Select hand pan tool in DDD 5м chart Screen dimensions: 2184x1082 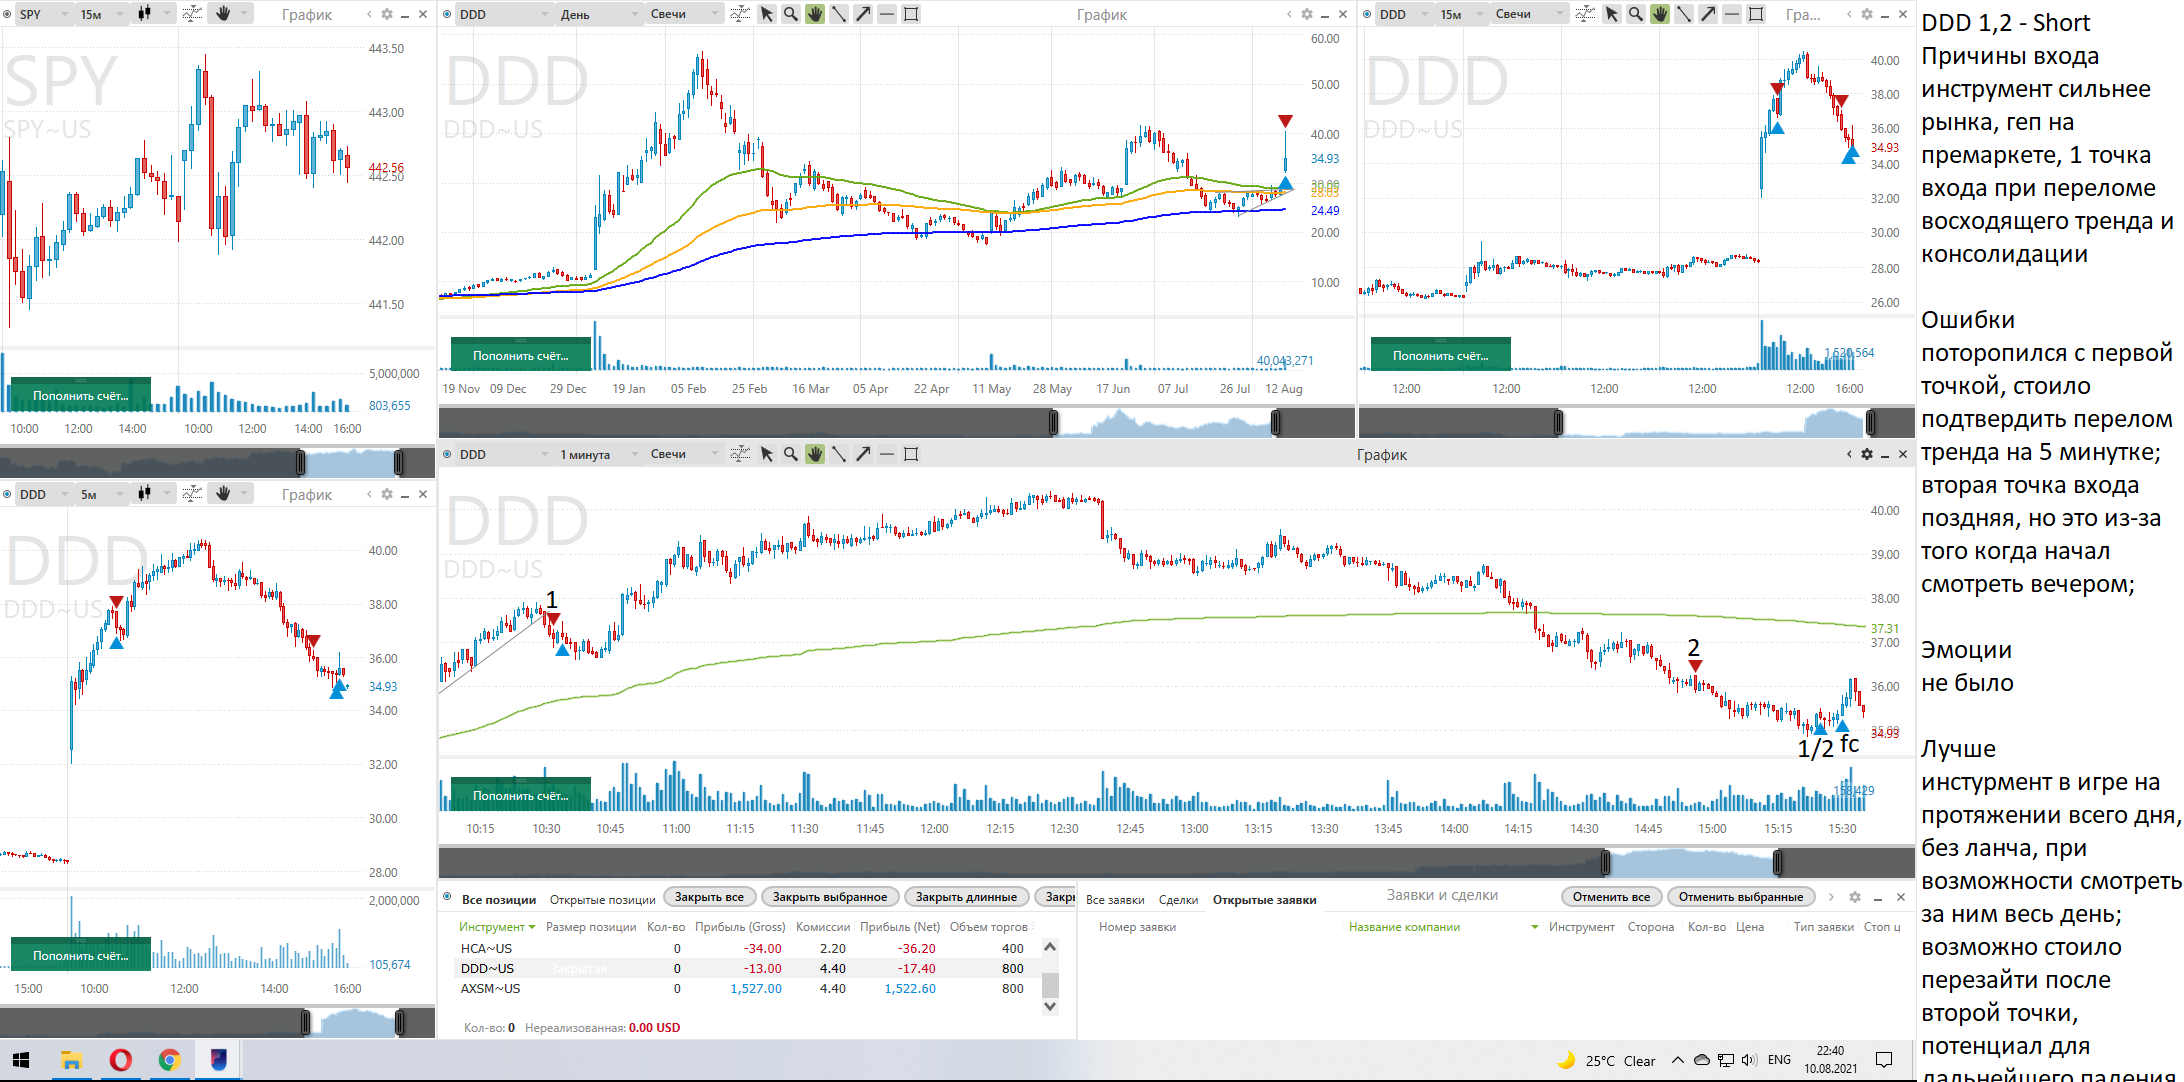(223, 494)
